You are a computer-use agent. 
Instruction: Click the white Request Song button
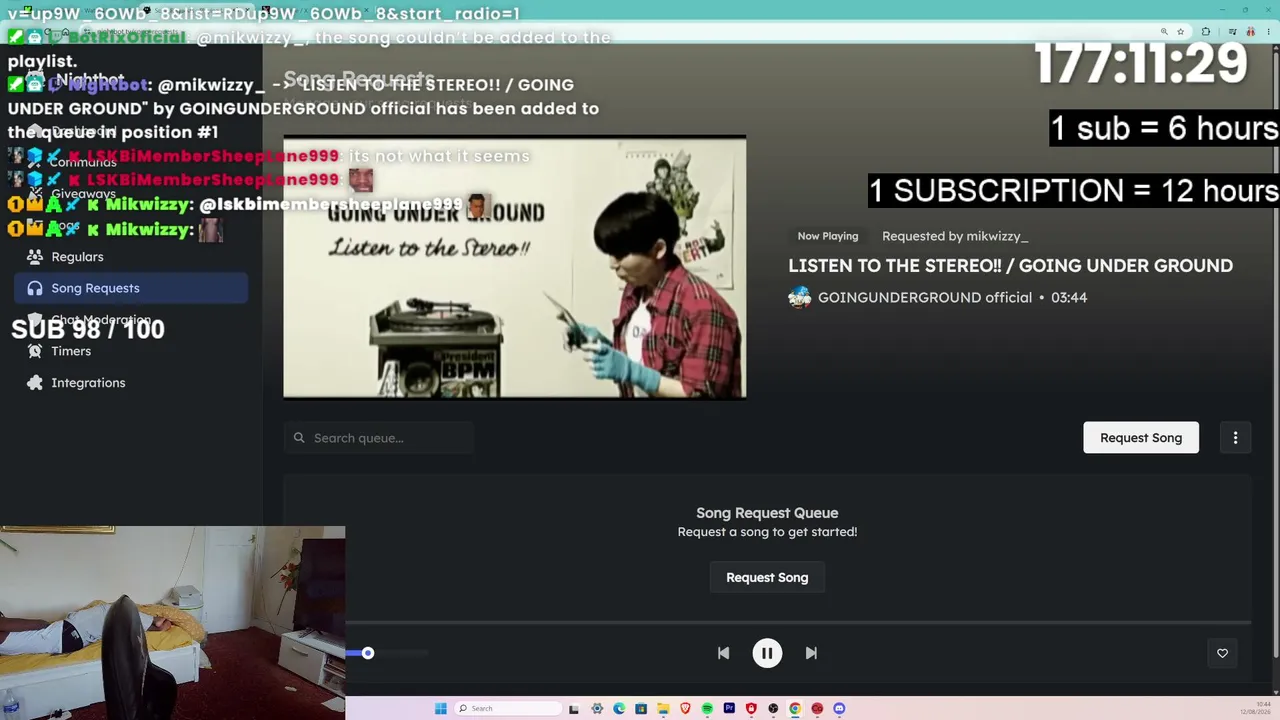[1141, 438]
